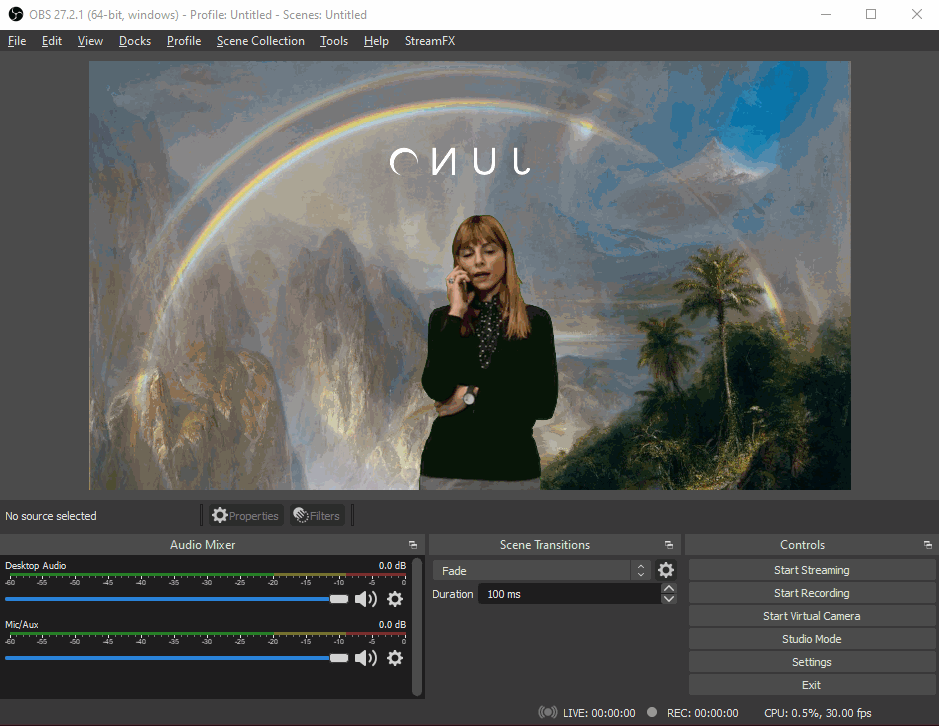Click the Audio Mixer vertical scrollbar
The height and width of the screenshot is (726, 939).
417,627
